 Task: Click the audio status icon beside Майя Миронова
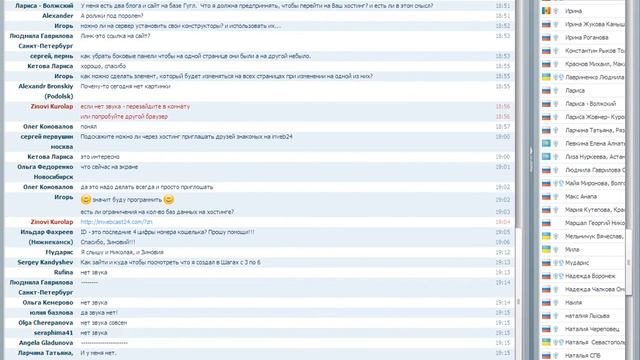(558, 183)
